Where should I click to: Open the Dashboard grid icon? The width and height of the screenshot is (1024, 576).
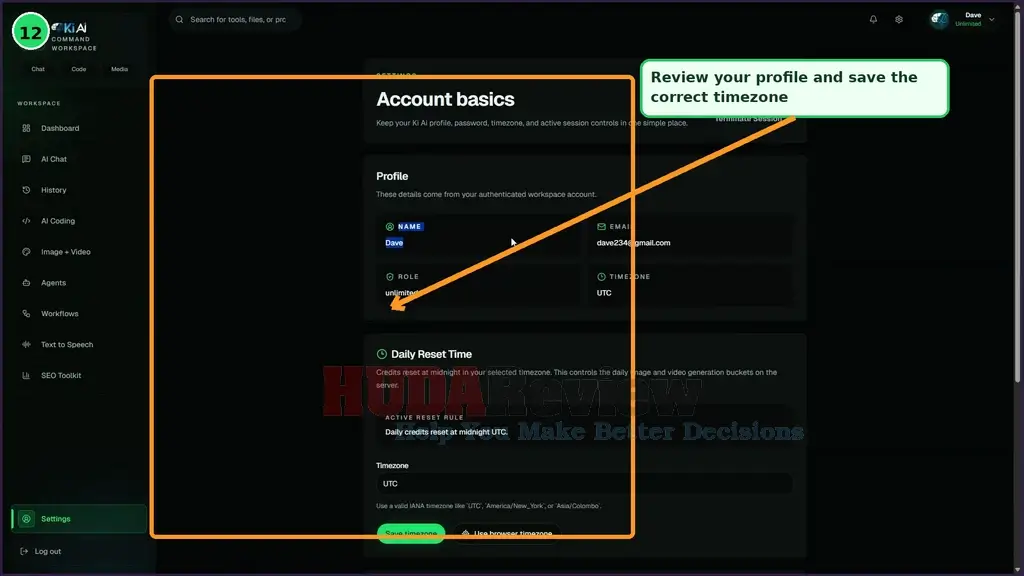(x=26, y=128)
